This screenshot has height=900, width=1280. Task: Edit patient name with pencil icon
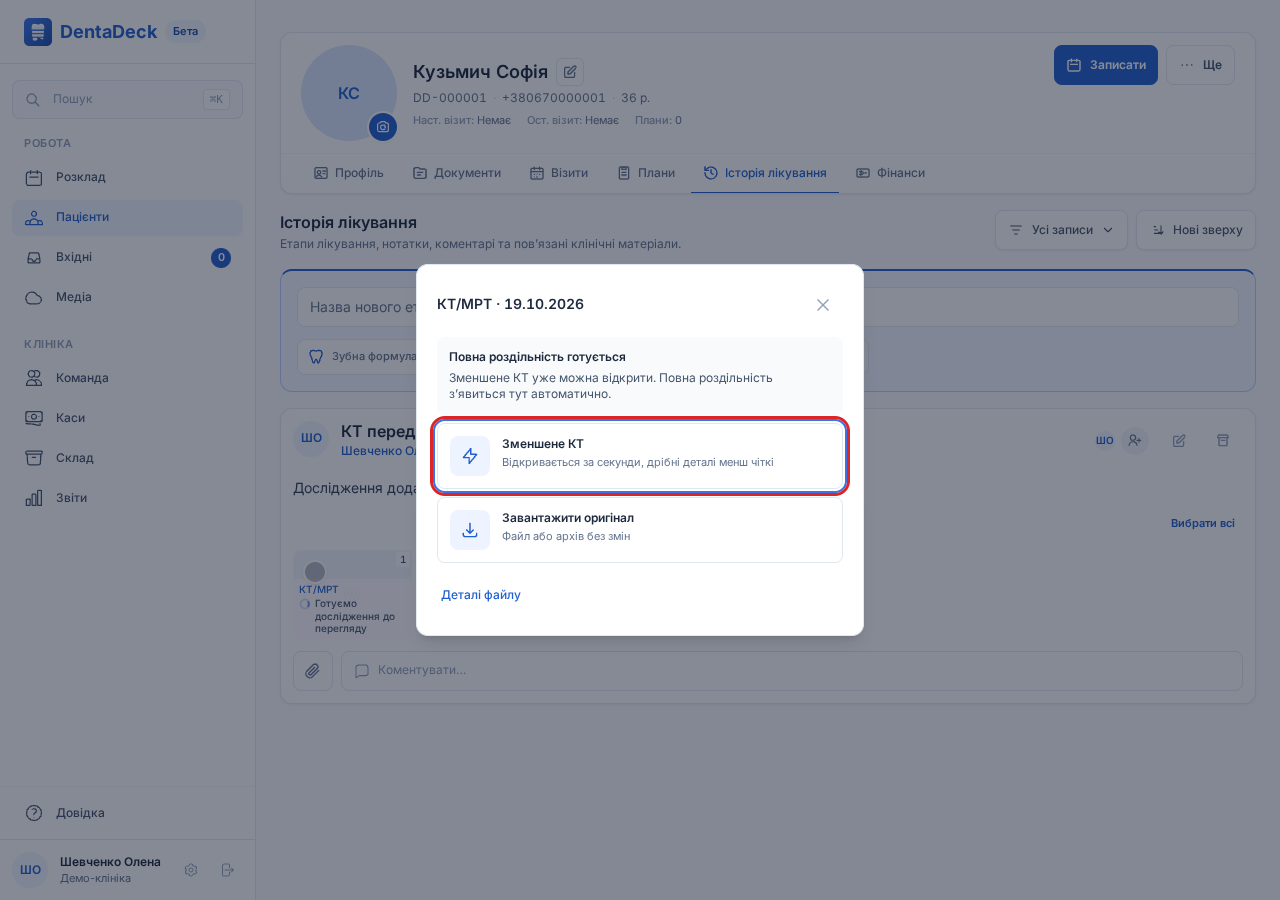(570, 72)
